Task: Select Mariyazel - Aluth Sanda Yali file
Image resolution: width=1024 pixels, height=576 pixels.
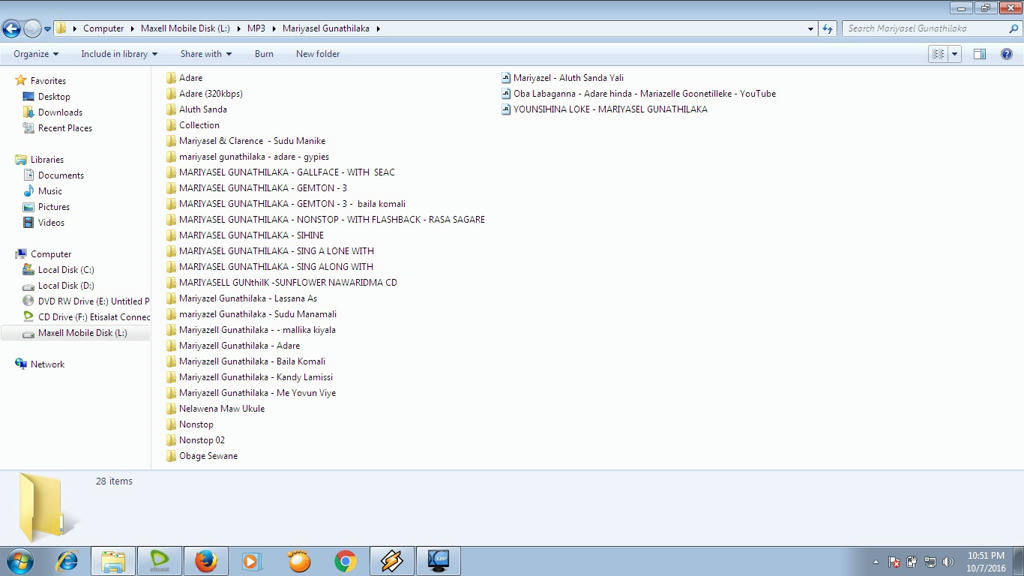Action: click(568, 78)
